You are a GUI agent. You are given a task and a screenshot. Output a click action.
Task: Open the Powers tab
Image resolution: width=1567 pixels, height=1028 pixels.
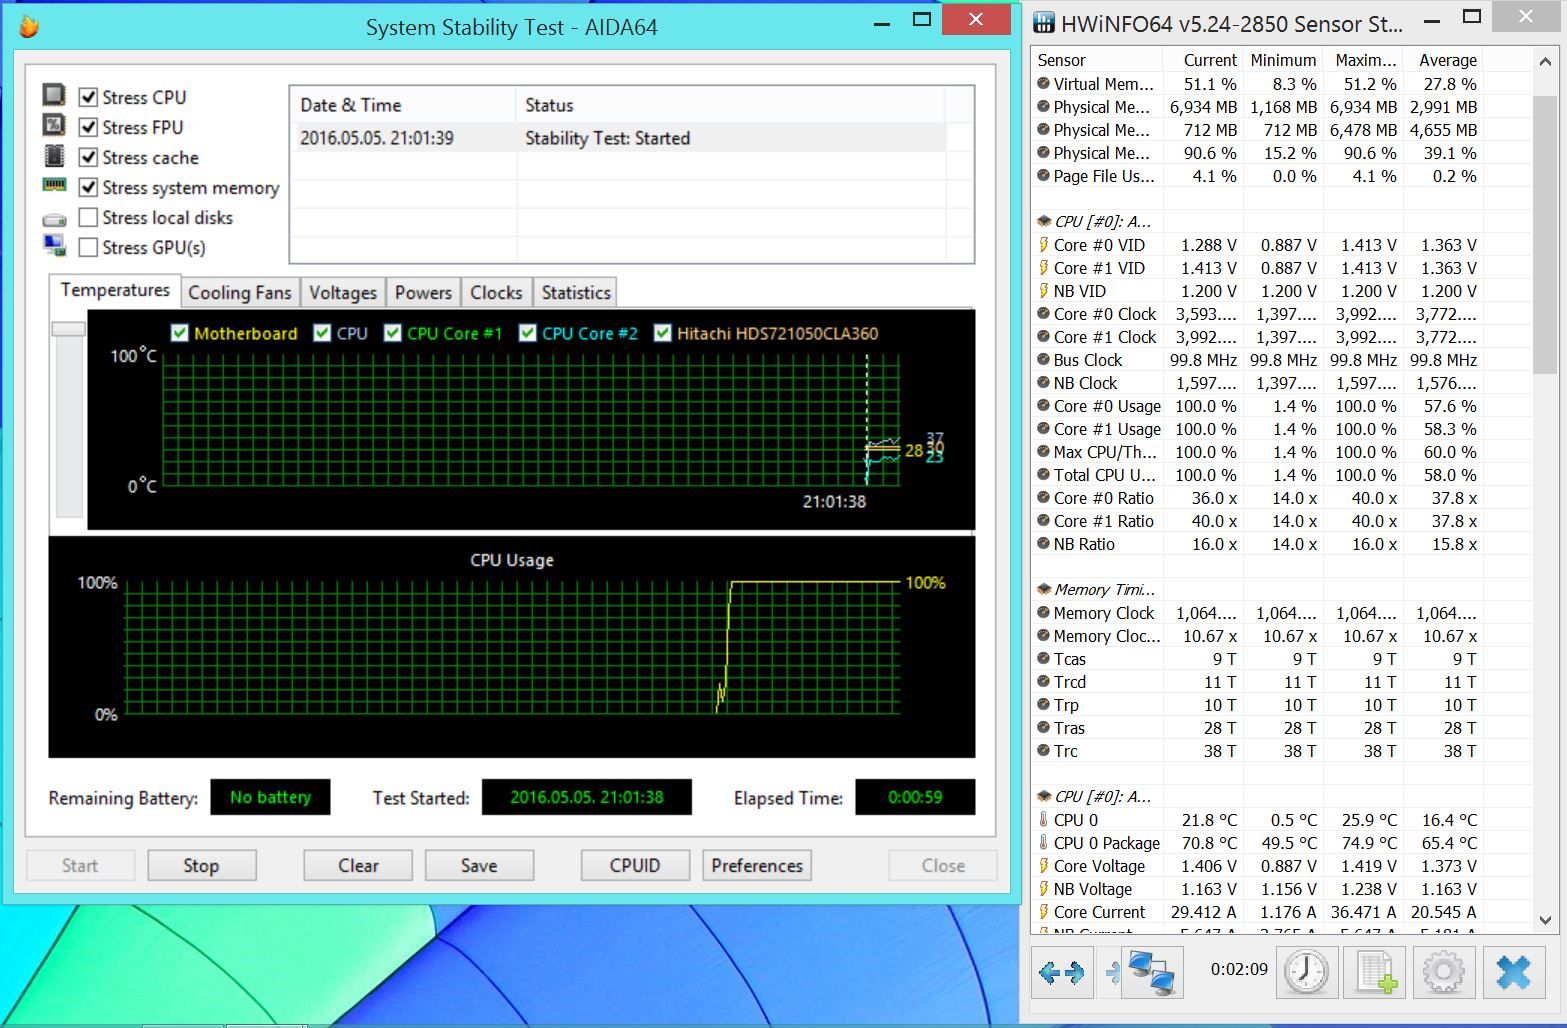coord(423,293)
